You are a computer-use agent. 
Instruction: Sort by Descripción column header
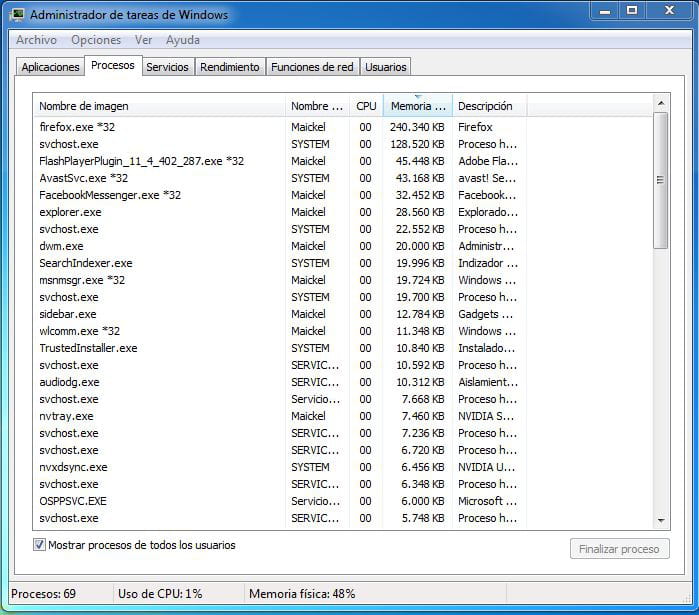tap(489, 106)
